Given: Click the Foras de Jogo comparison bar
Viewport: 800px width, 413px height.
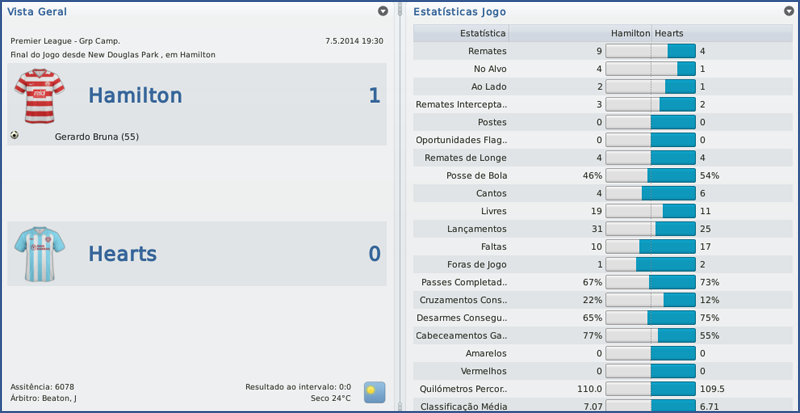Looking at the screenshot, I should coord(650,264).
